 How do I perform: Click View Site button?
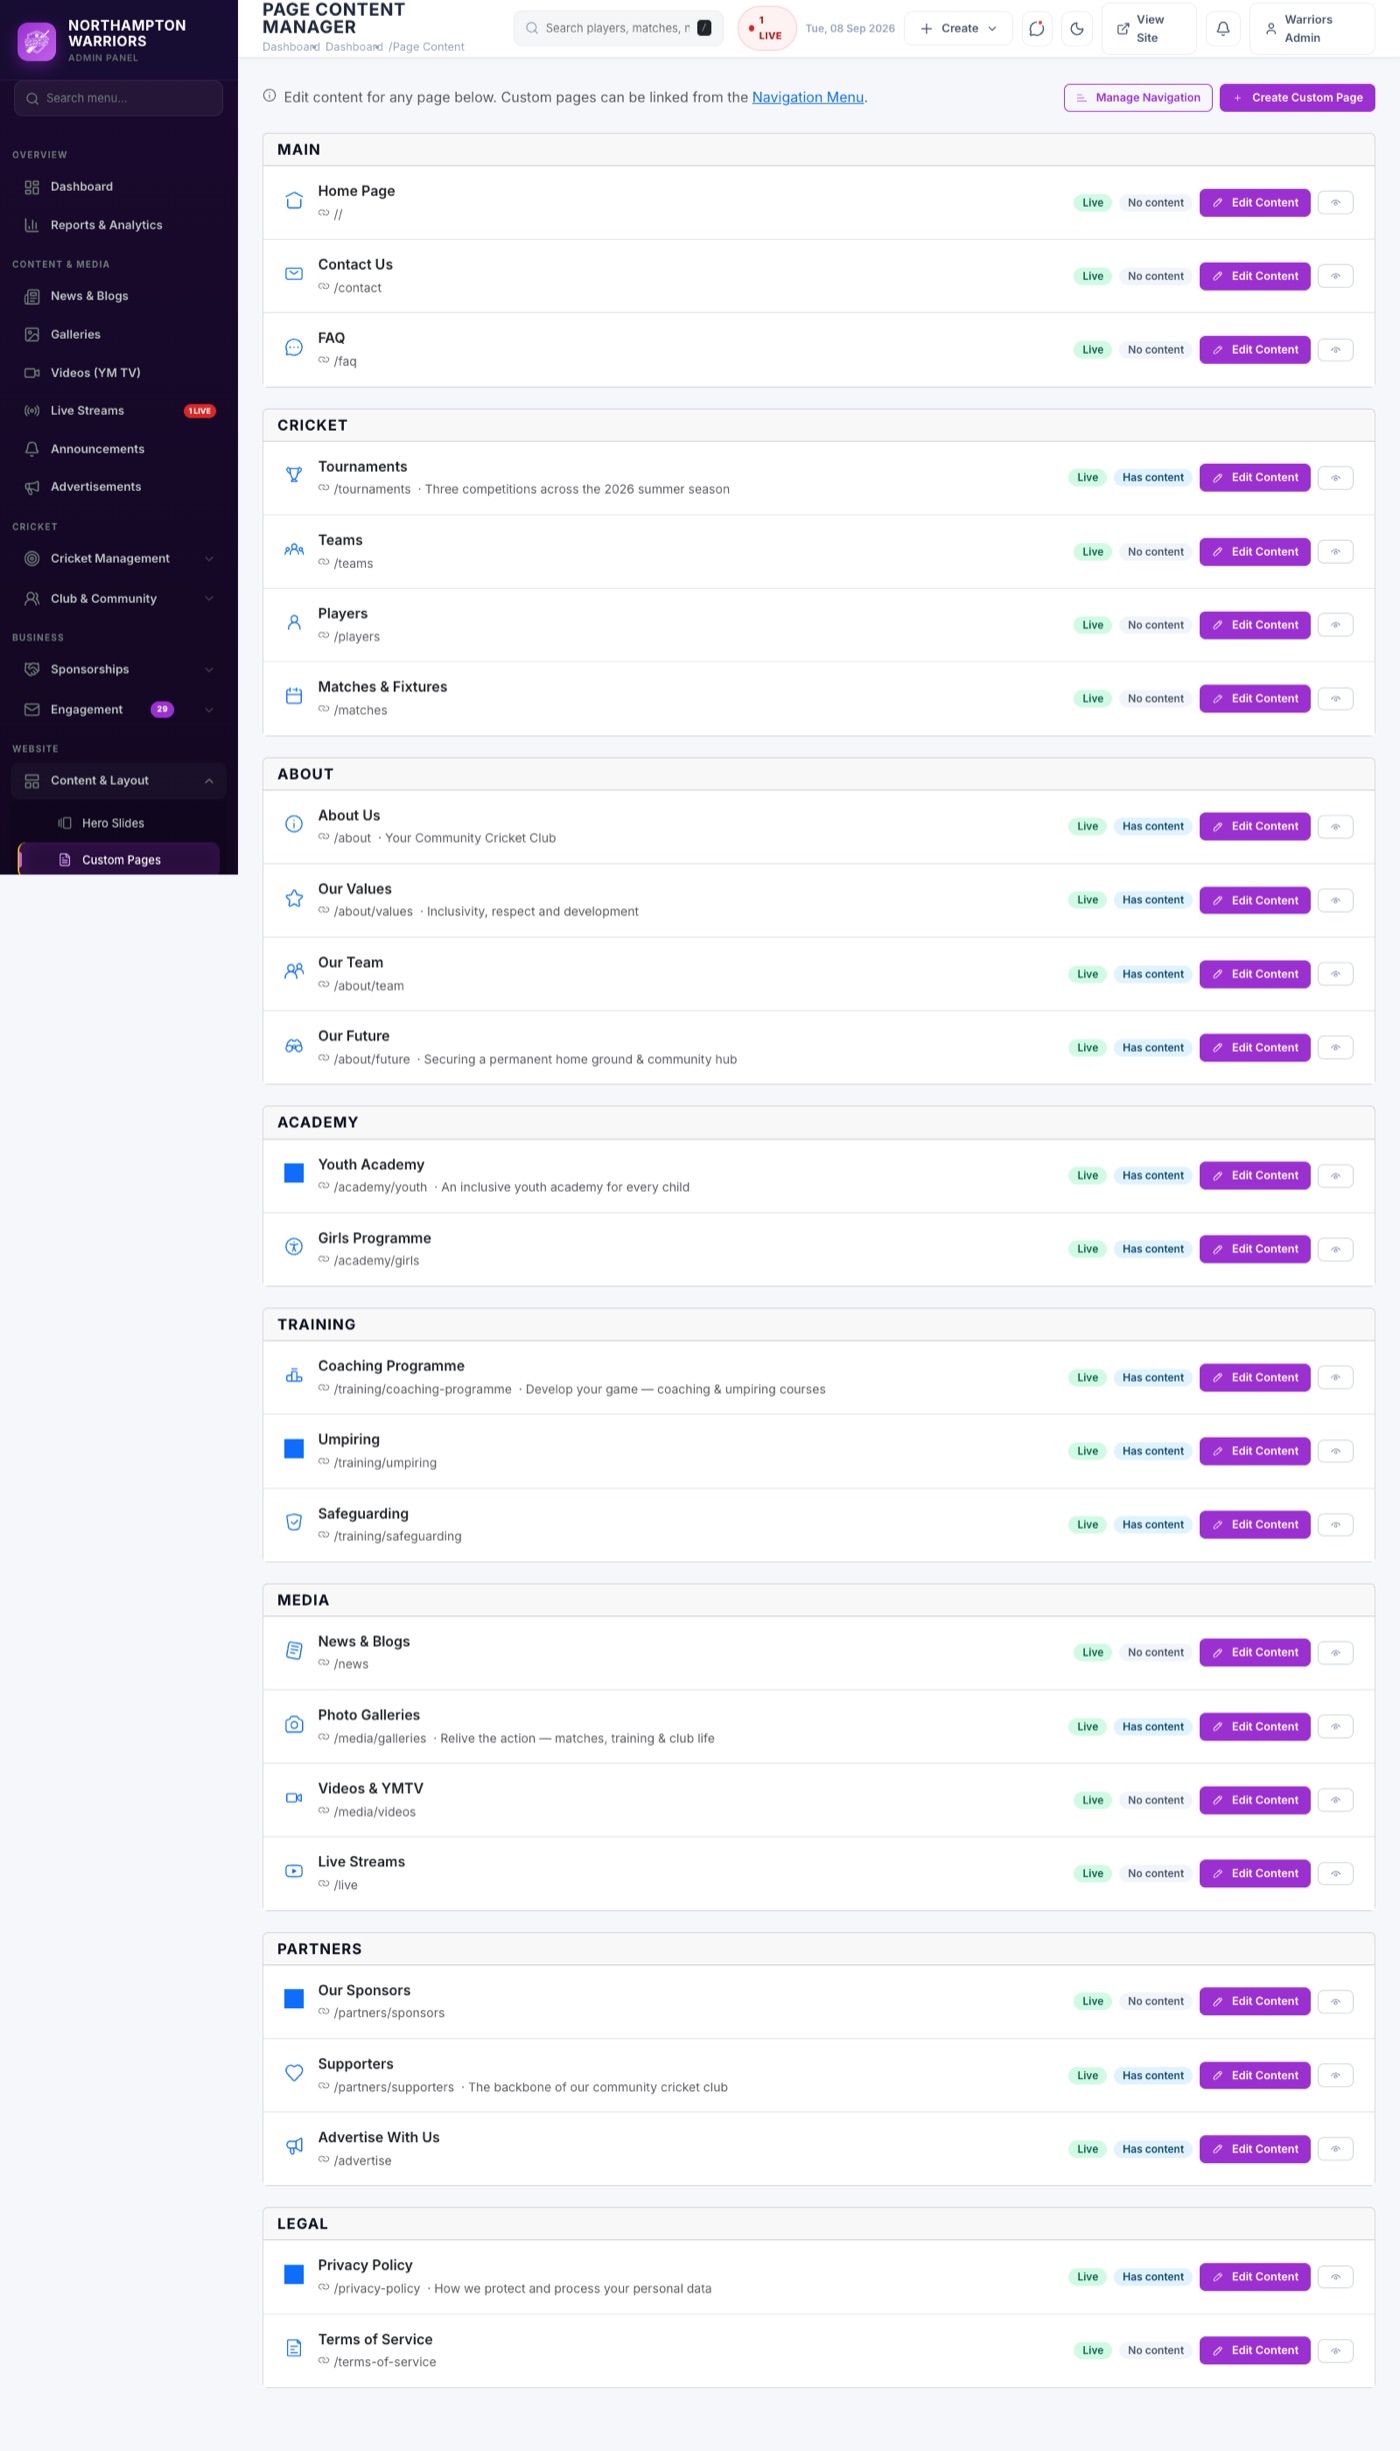[x=1148, y=28]
